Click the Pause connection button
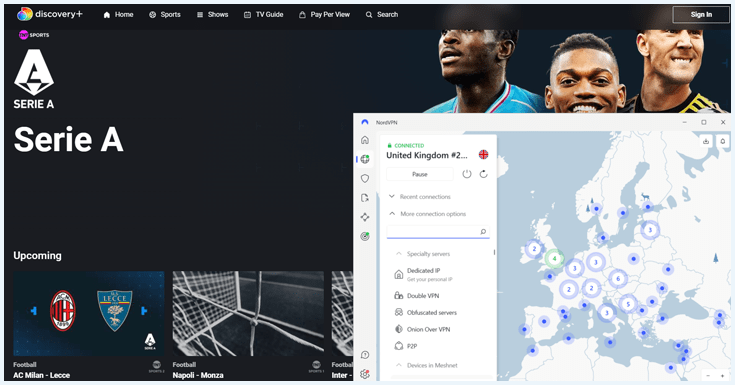The image size is (735, 385). click(x=420, y=174)
